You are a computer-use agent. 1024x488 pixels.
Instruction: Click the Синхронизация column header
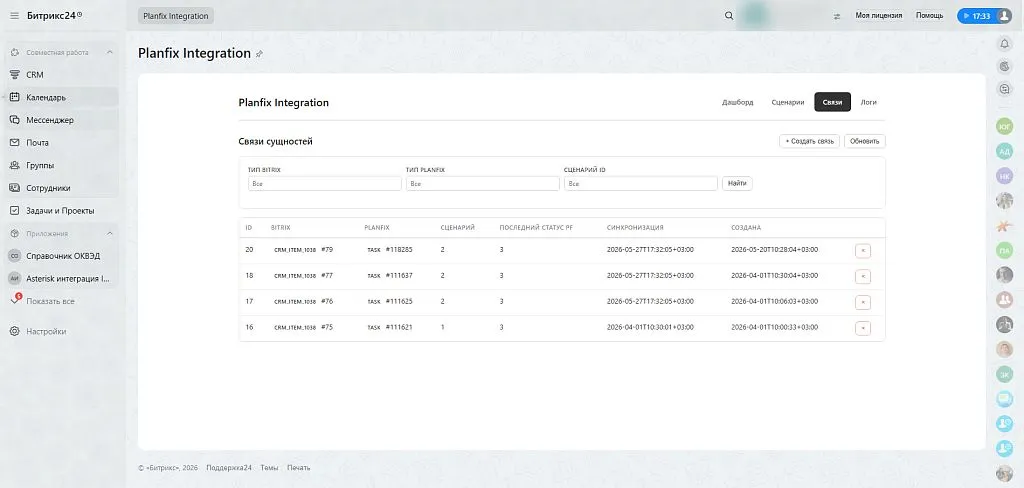(x=635, y=227)
